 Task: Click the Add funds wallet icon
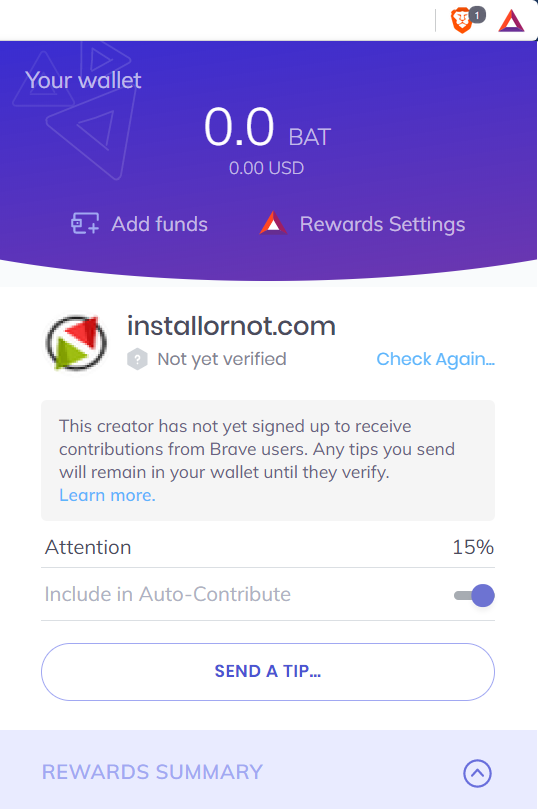pyautogui.click(x=85, y=224)
